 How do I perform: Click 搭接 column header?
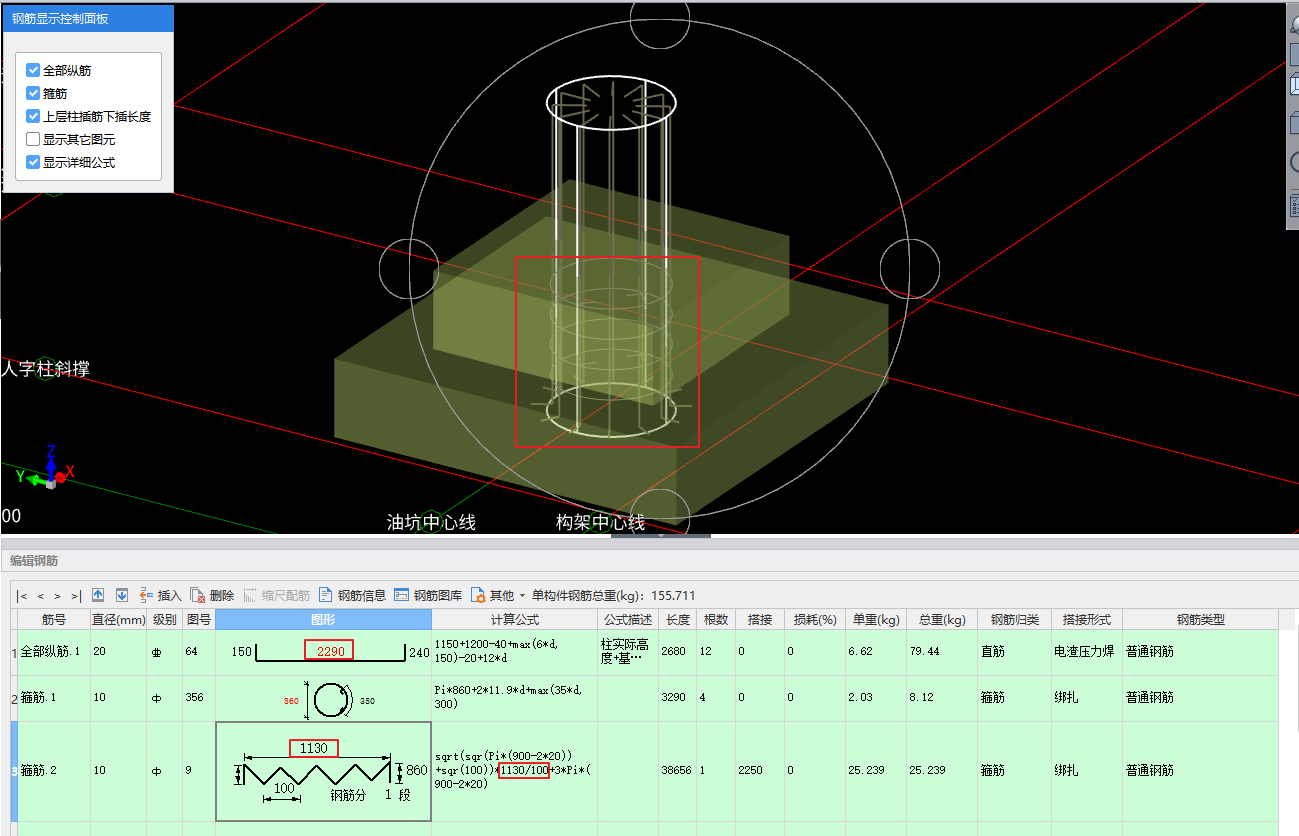[x=759, y=620]
